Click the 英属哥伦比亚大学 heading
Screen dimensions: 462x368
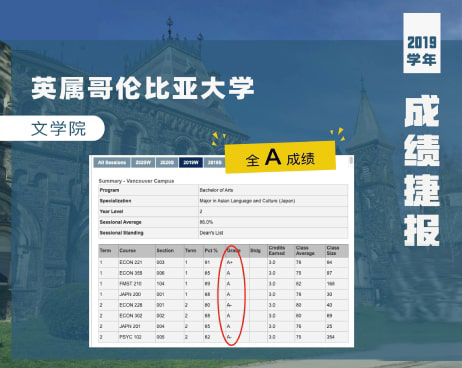(143, 88)
